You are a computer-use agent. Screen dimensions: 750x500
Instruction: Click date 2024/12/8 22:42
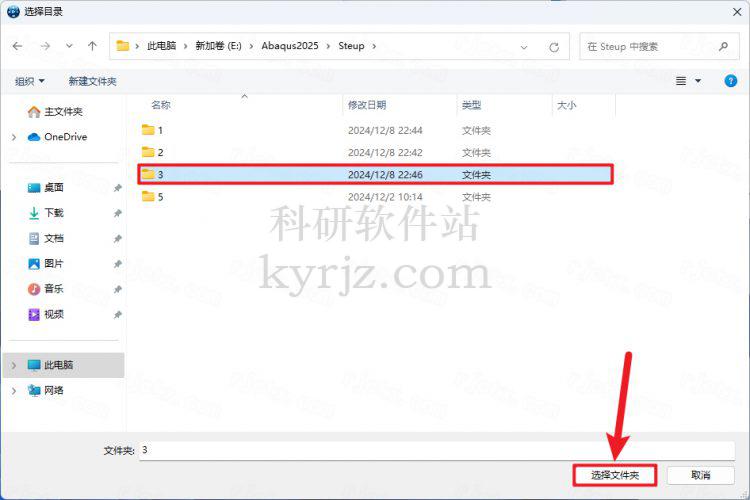click(385, 153)
